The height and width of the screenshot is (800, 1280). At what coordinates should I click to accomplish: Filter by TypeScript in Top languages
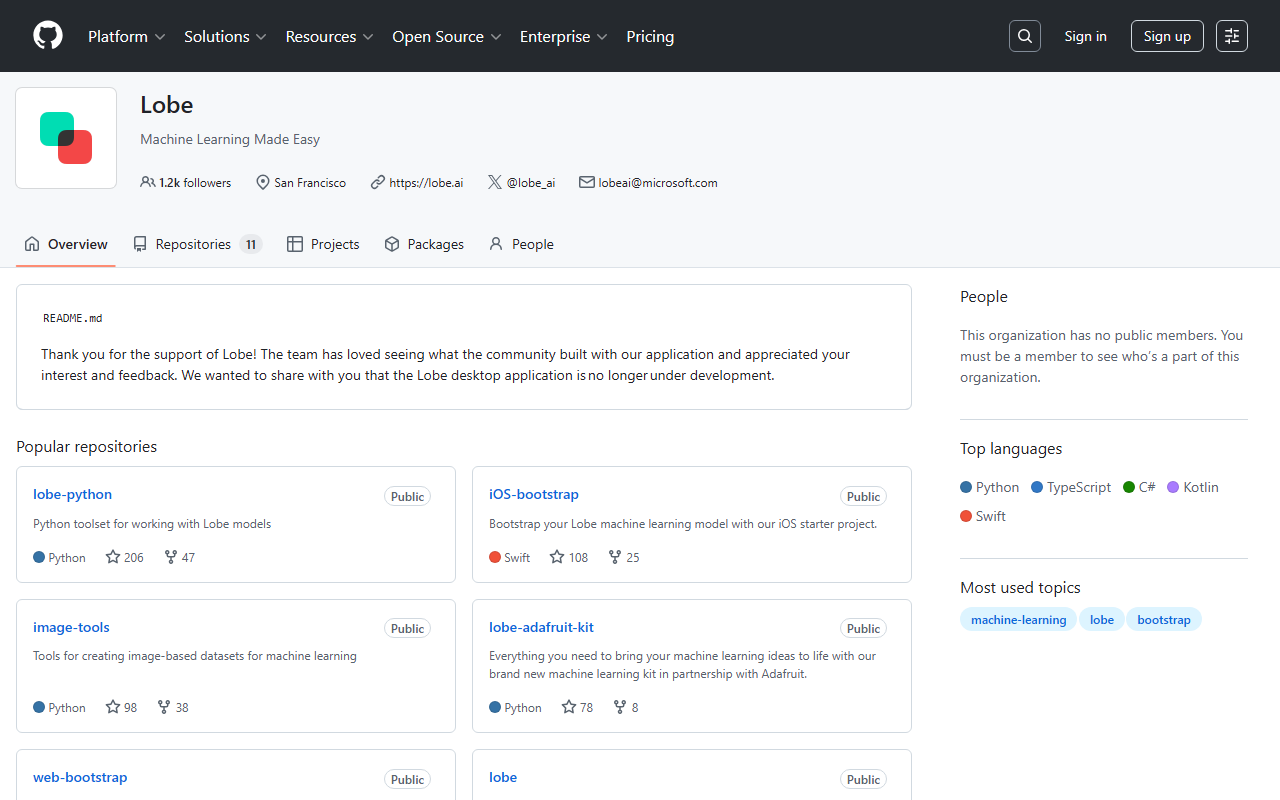1071,487
